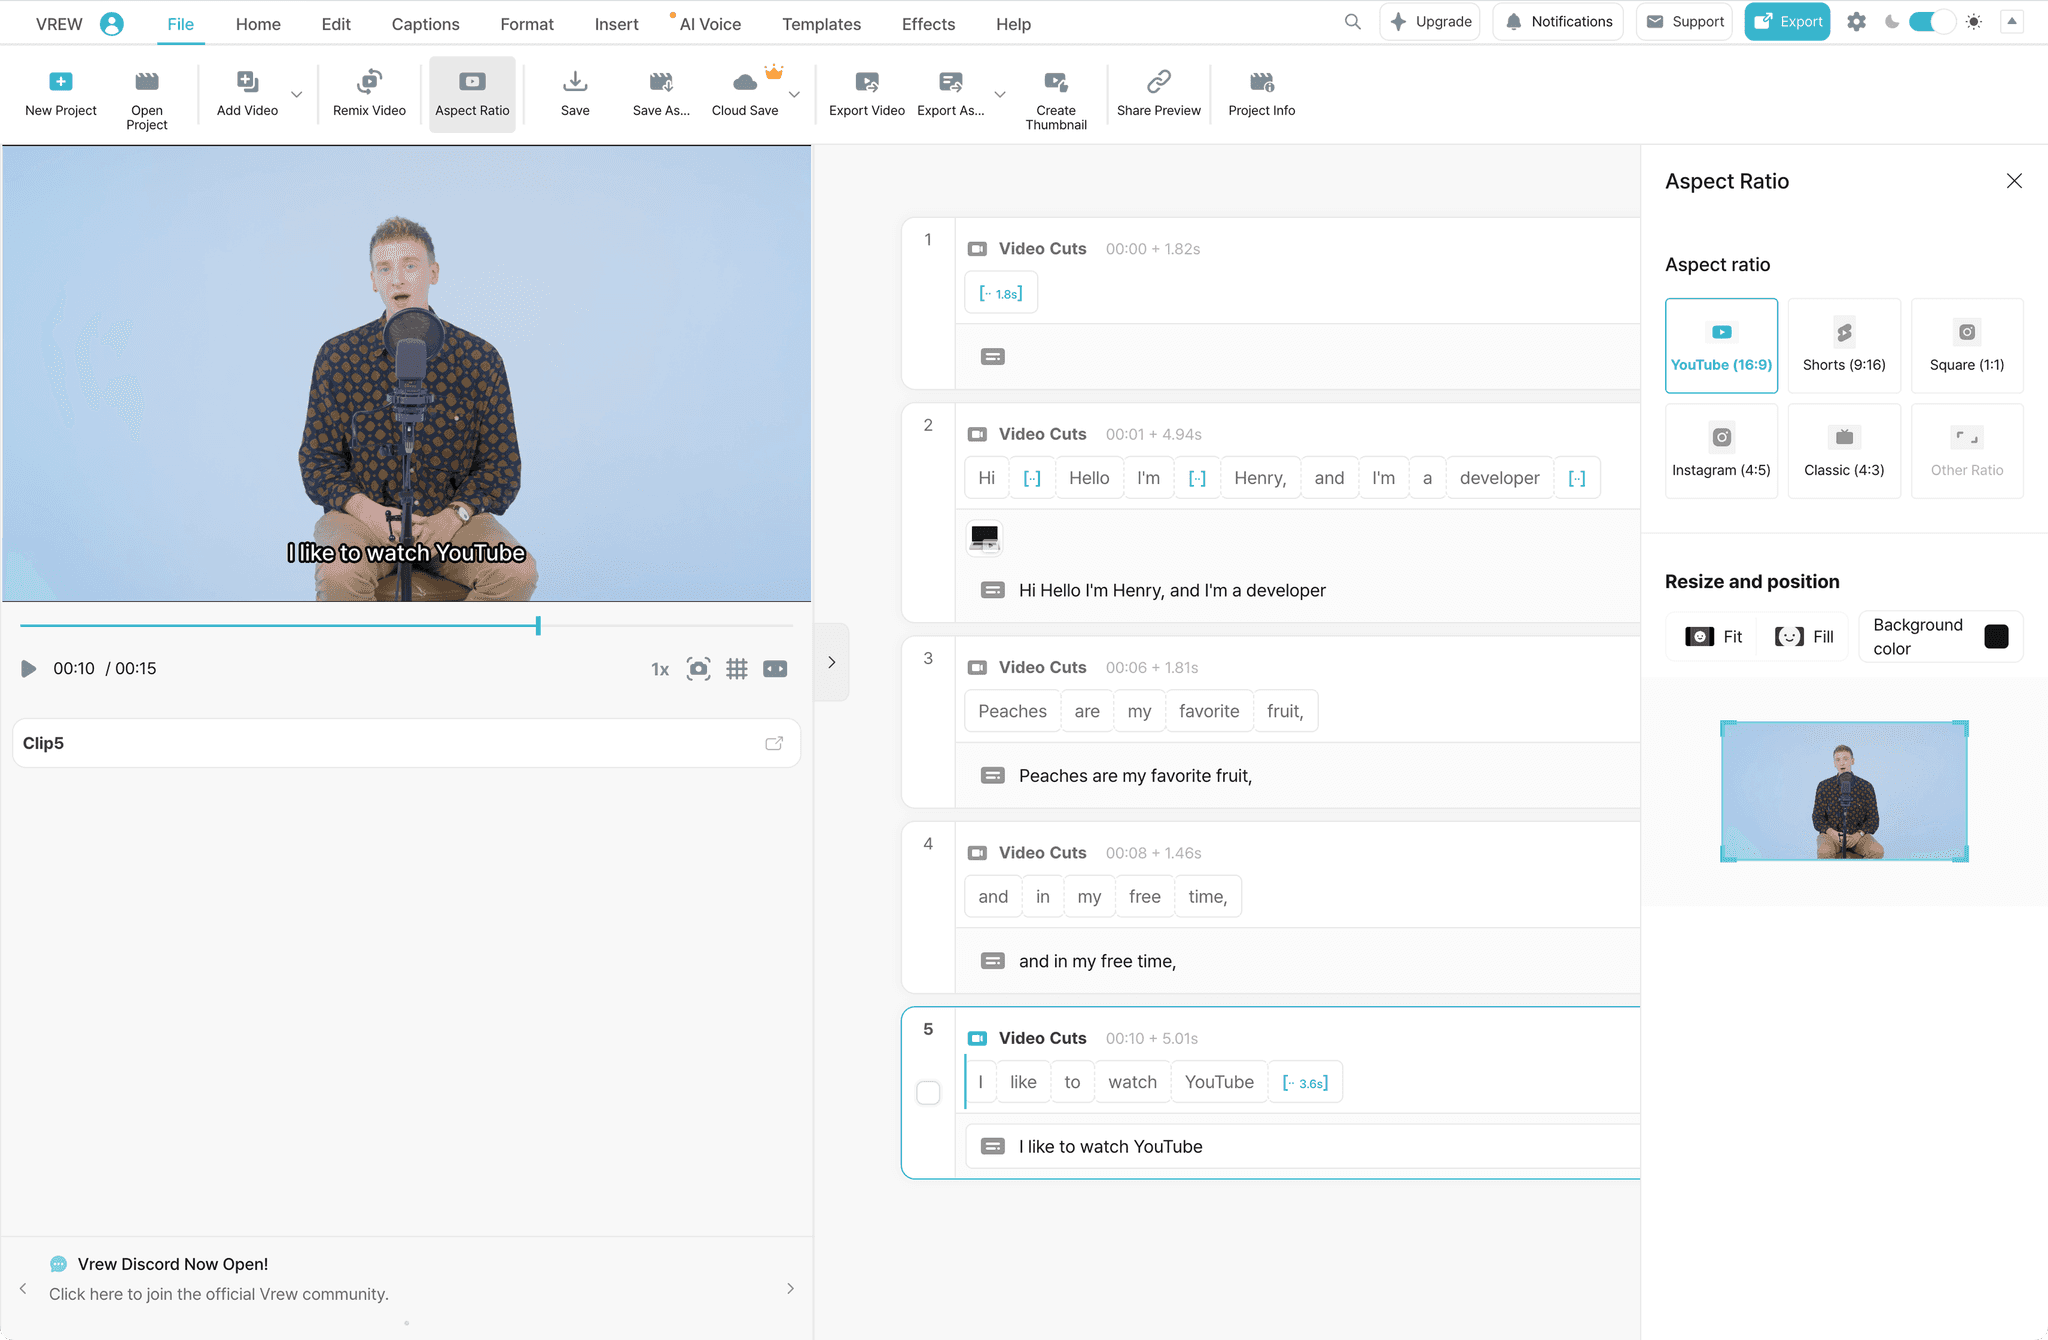Viewport: 2048px width, 1340px height.
Task: Open the search magnifier icon
Action: tap(1352, 22)
